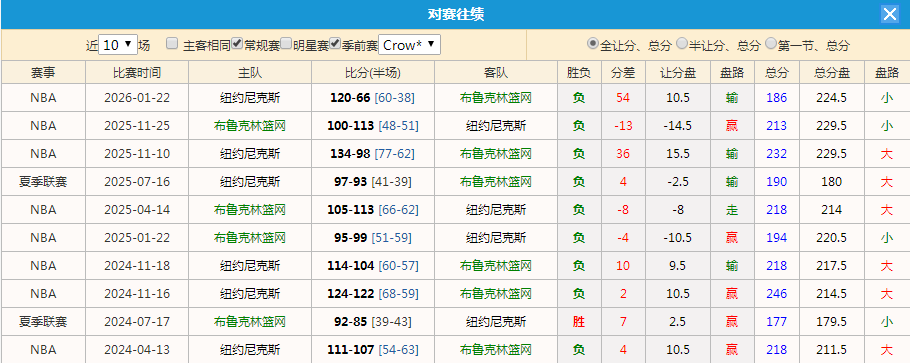This screenshot has height=363, width=910.
Task: Uncheck the 常规赛 checkbox
Action: (x=237, y=43)
